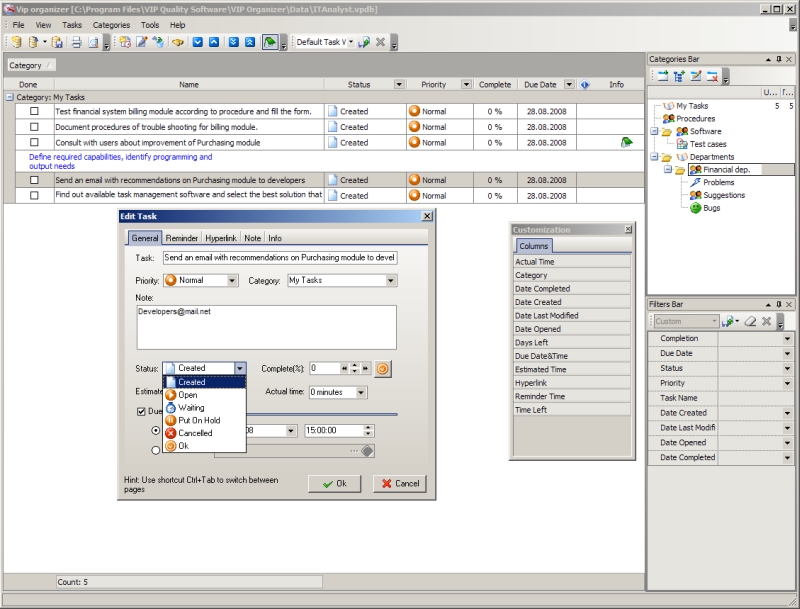800x609 pixels.
Task: Switch to the Reminder tab
Action: point(181,238)
